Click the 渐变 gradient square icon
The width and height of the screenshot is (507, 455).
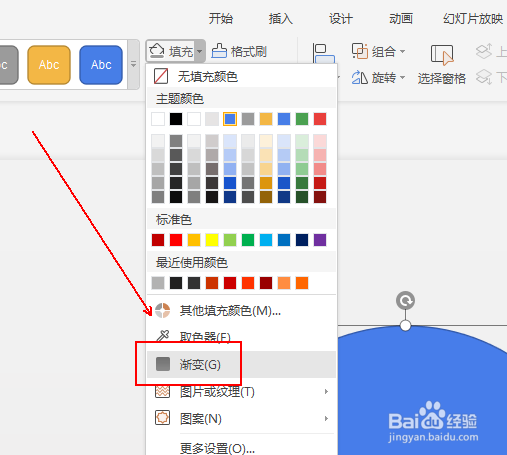163,364
